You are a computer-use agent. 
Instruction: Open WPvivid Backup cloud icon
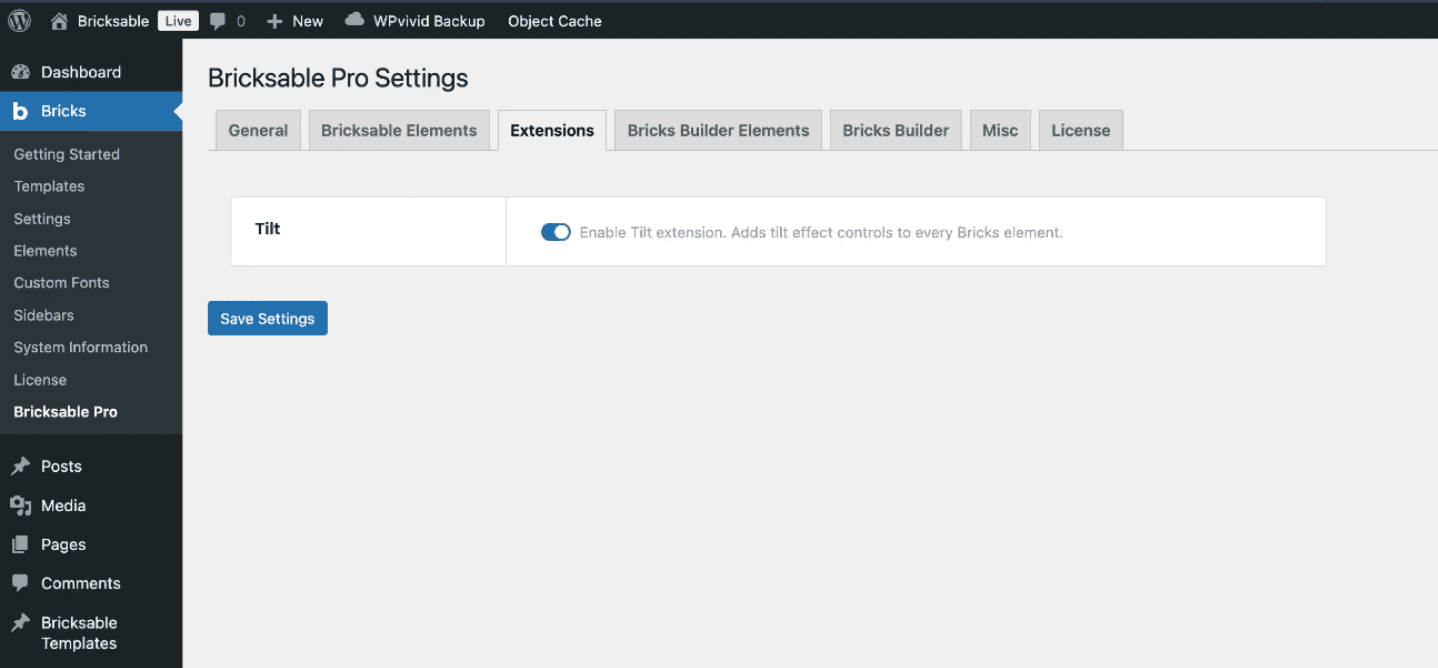click(355, 20)
